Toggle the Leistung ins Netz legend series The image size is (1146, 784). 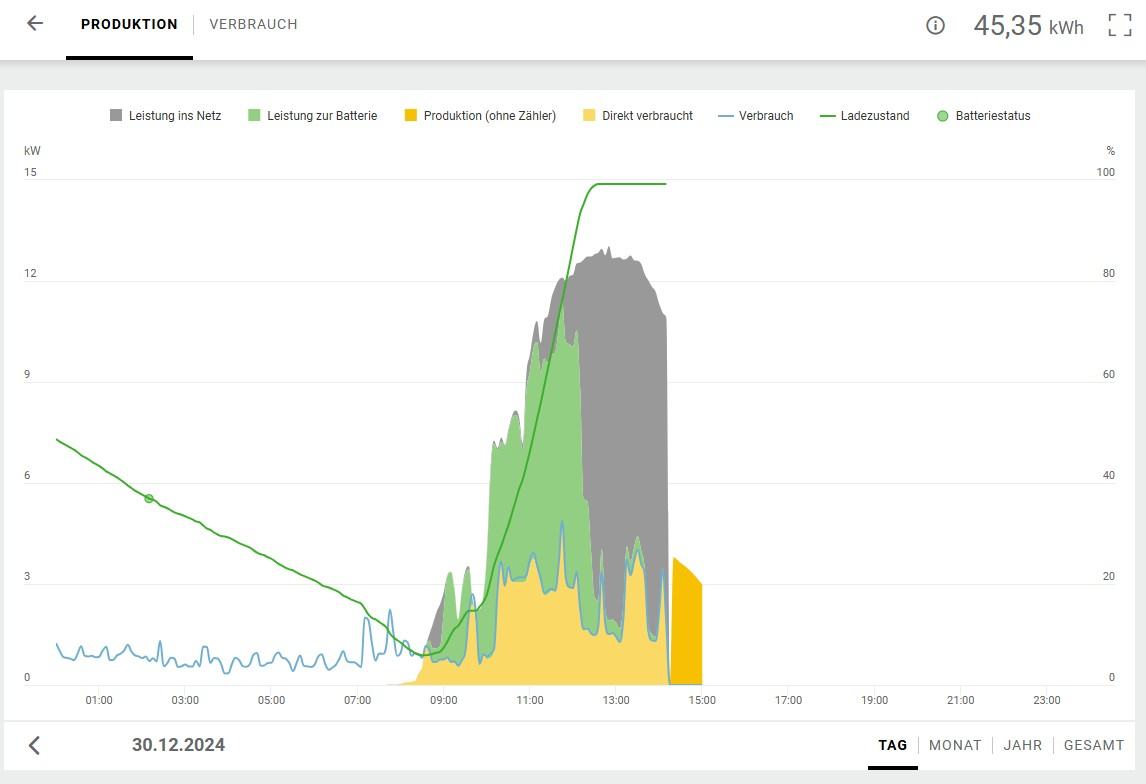point(166,115)
